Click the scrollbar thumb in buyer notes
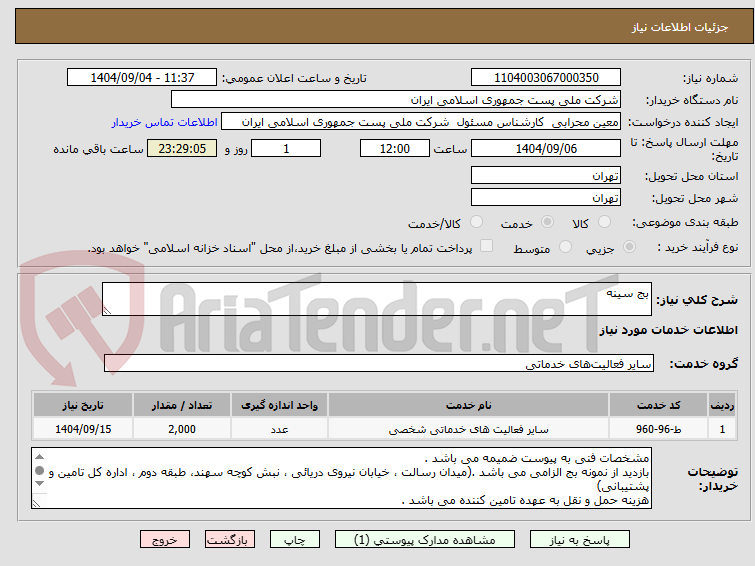The height and width of the screenshot is (566, 755). [x=39, y=470]
